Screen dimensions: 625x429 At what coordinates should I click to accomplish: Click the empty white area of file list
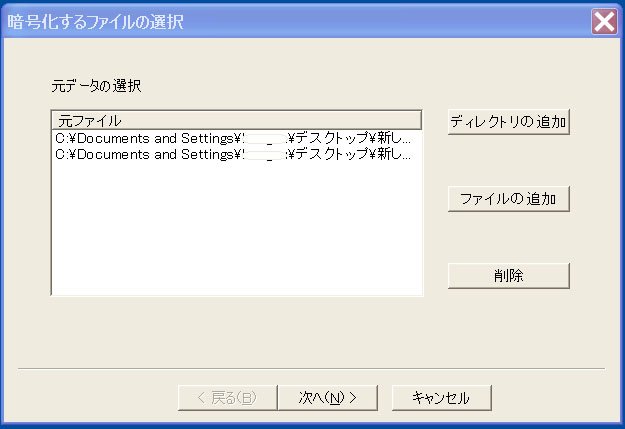(237, 227)
